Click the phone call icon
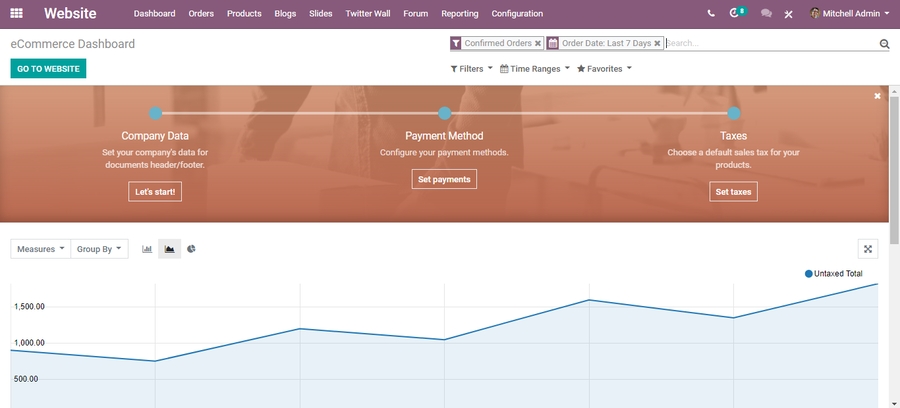Image resolution: width=900 pixels, height=408 pixels. (711, 13)
